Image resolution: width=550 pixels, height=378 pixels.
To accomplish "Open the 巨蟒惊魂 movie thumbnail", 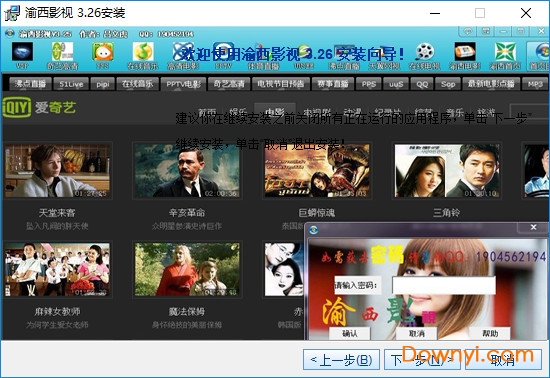I will [x=317, y=170].
